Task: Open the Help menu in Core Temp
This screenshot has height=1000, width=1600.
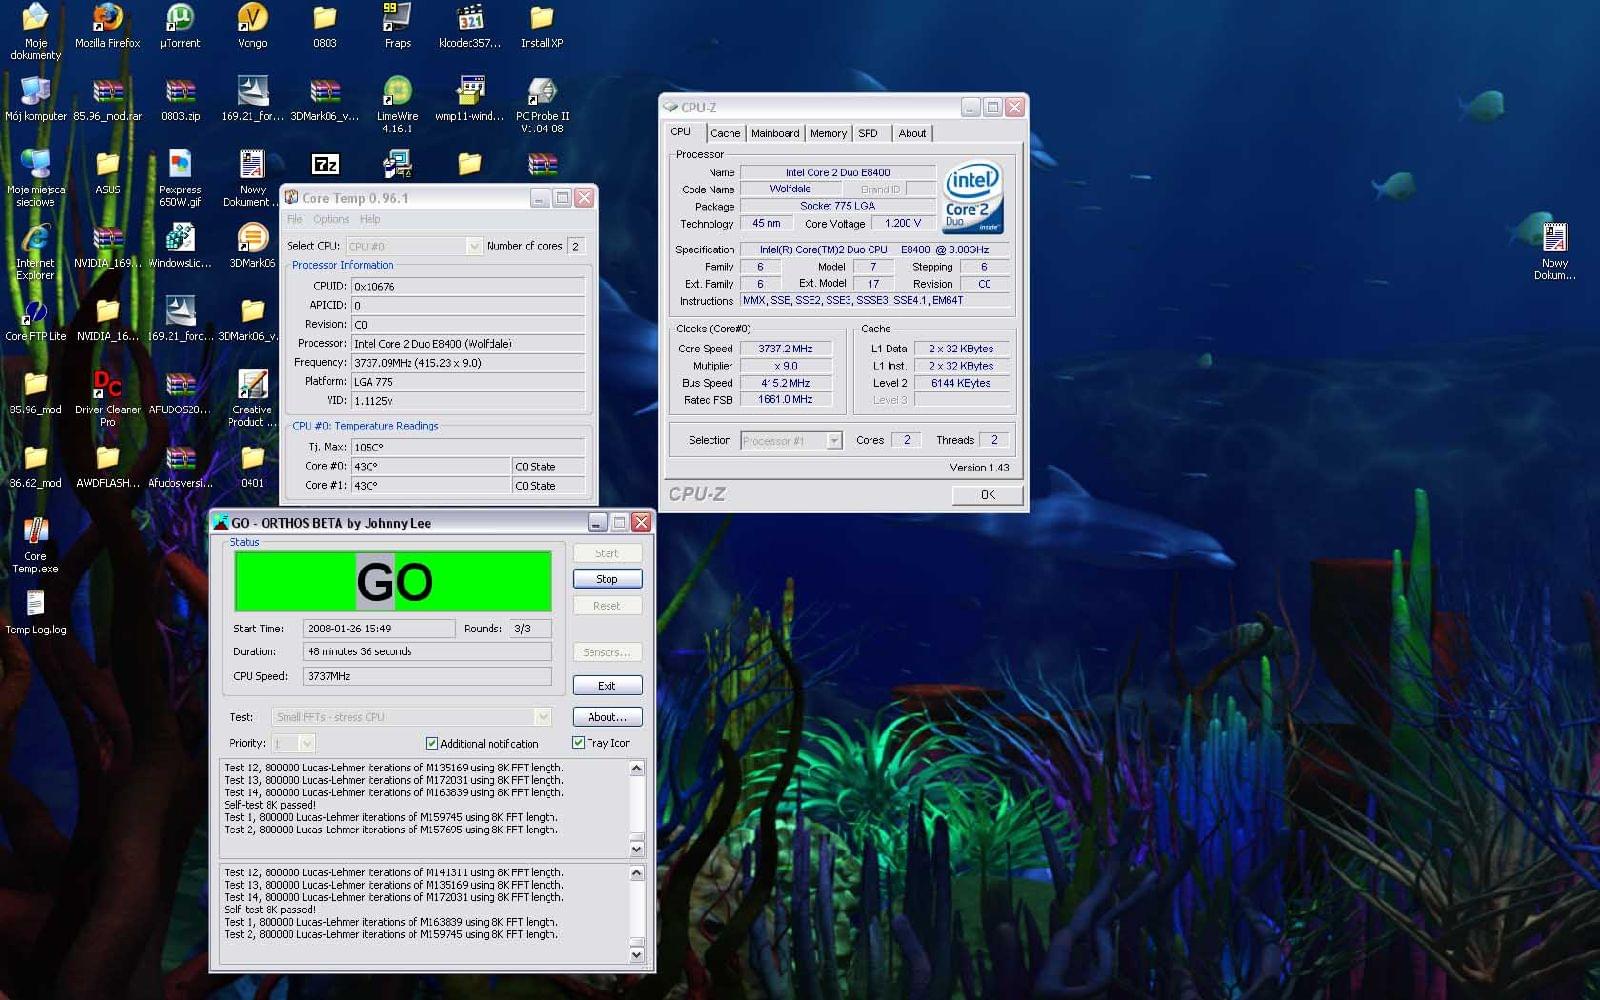Action: [370, 220]
